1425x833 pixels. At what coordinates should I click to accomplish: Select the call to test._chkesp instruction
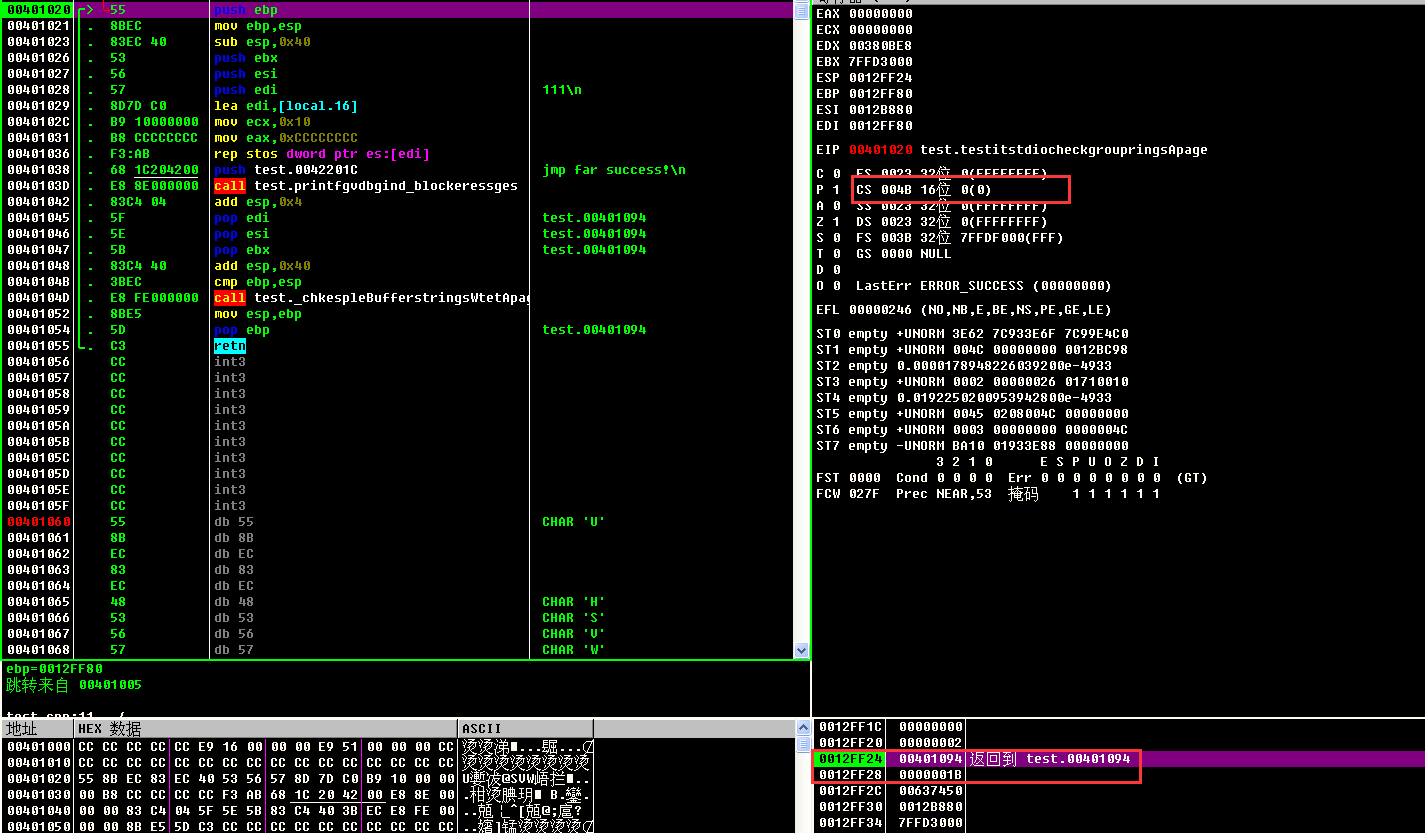pyautogui.click(x=370, y=298)
